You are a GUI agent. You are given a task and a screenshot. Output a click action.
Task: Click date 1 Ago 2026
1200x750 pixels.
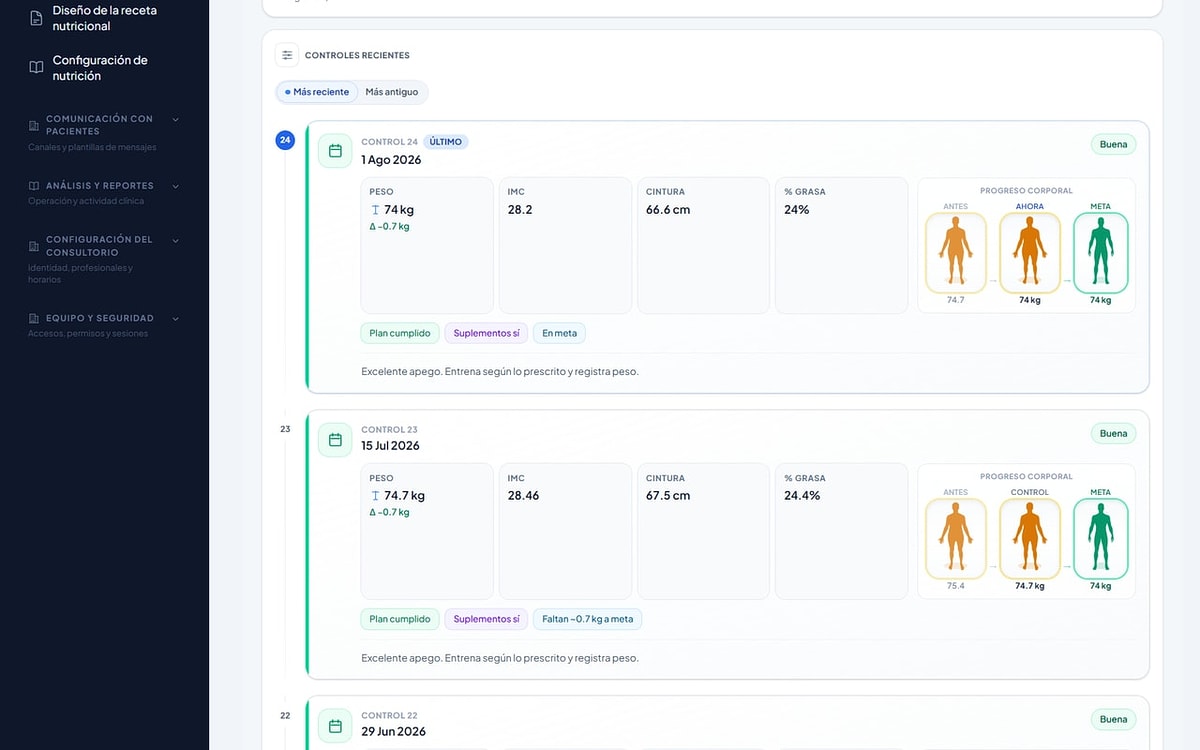[x=391, y=160]
